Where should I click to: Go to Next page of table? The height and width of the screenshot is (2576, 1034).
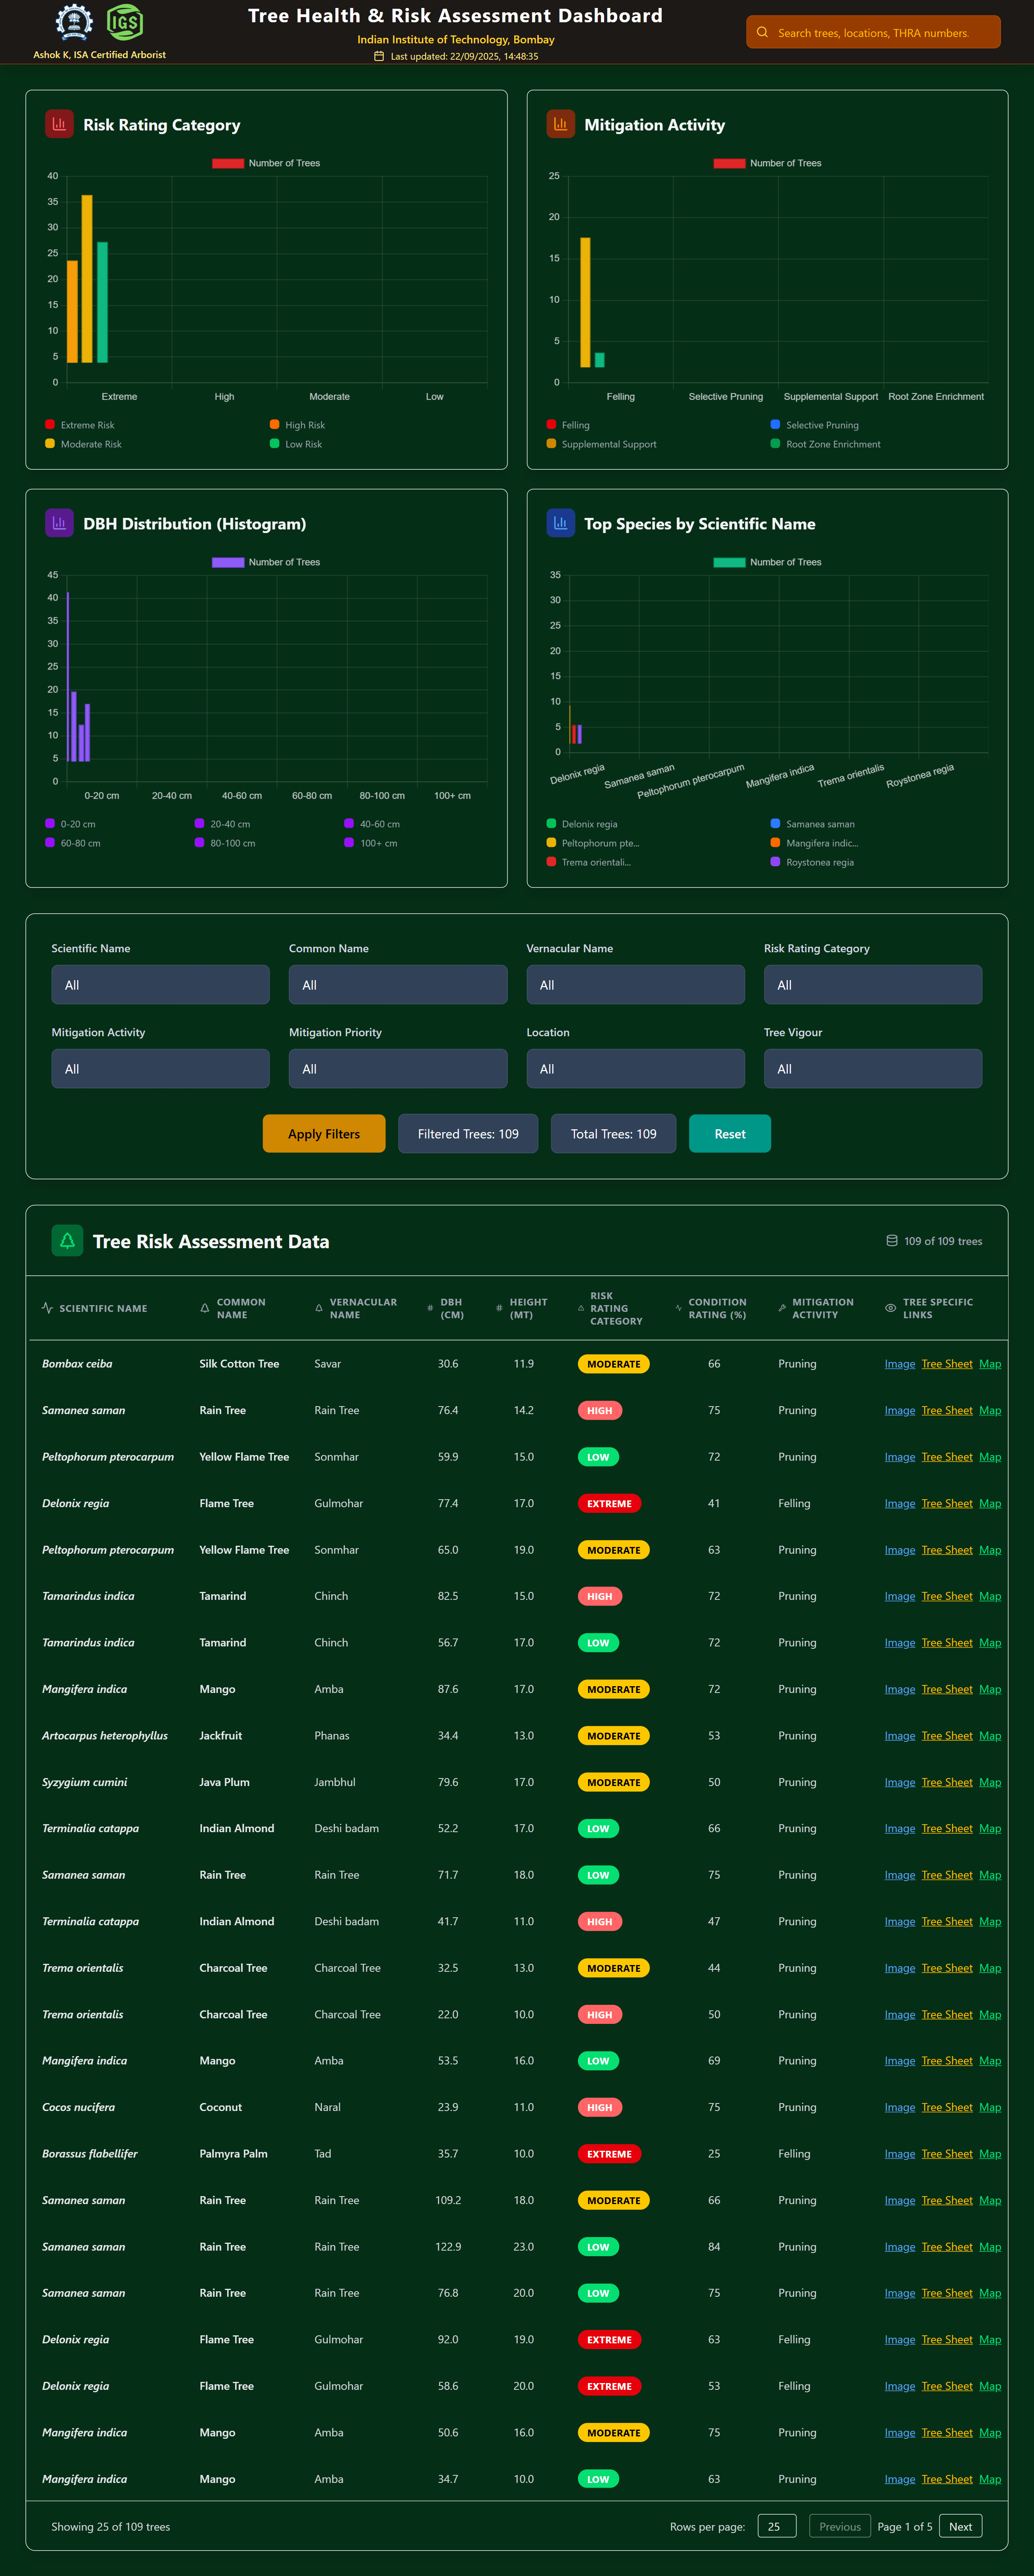click(960, 2526)
